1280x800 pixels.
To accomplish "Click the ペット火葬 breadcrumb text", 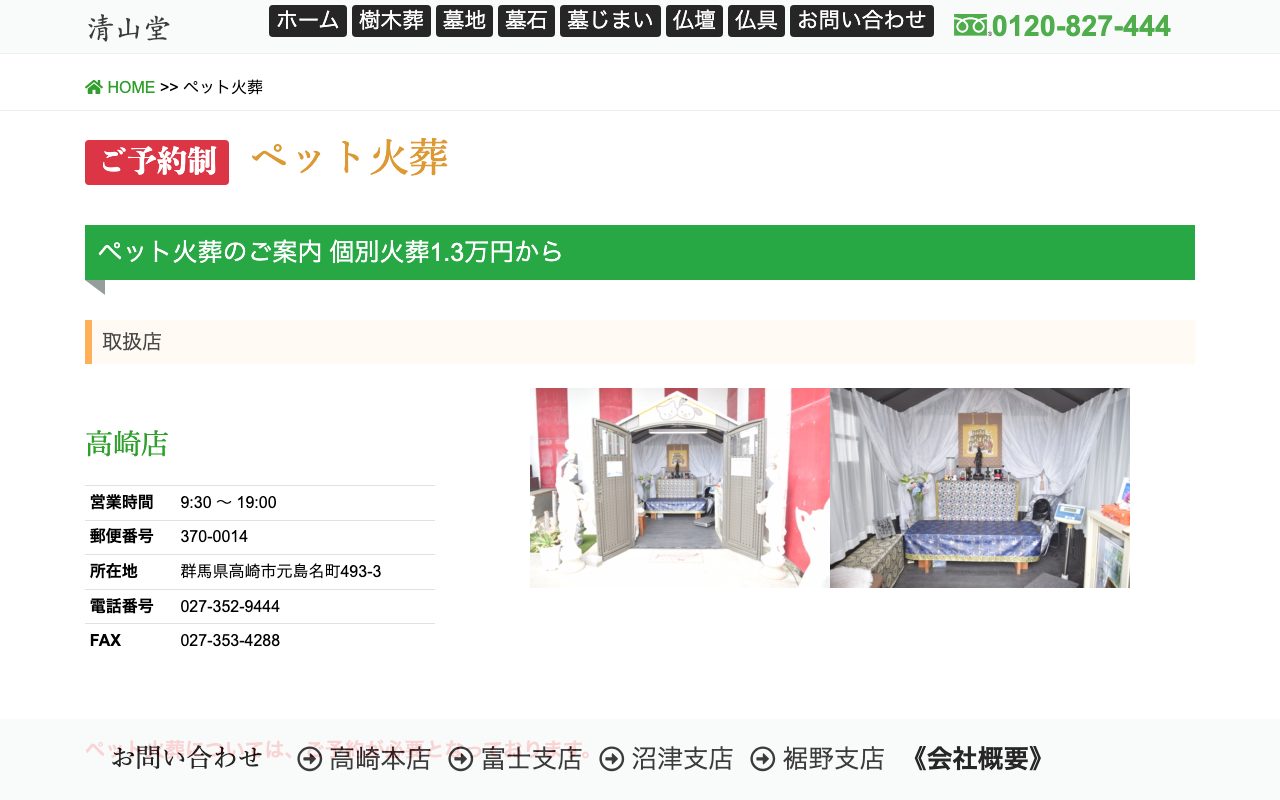I will coord(223,87).
